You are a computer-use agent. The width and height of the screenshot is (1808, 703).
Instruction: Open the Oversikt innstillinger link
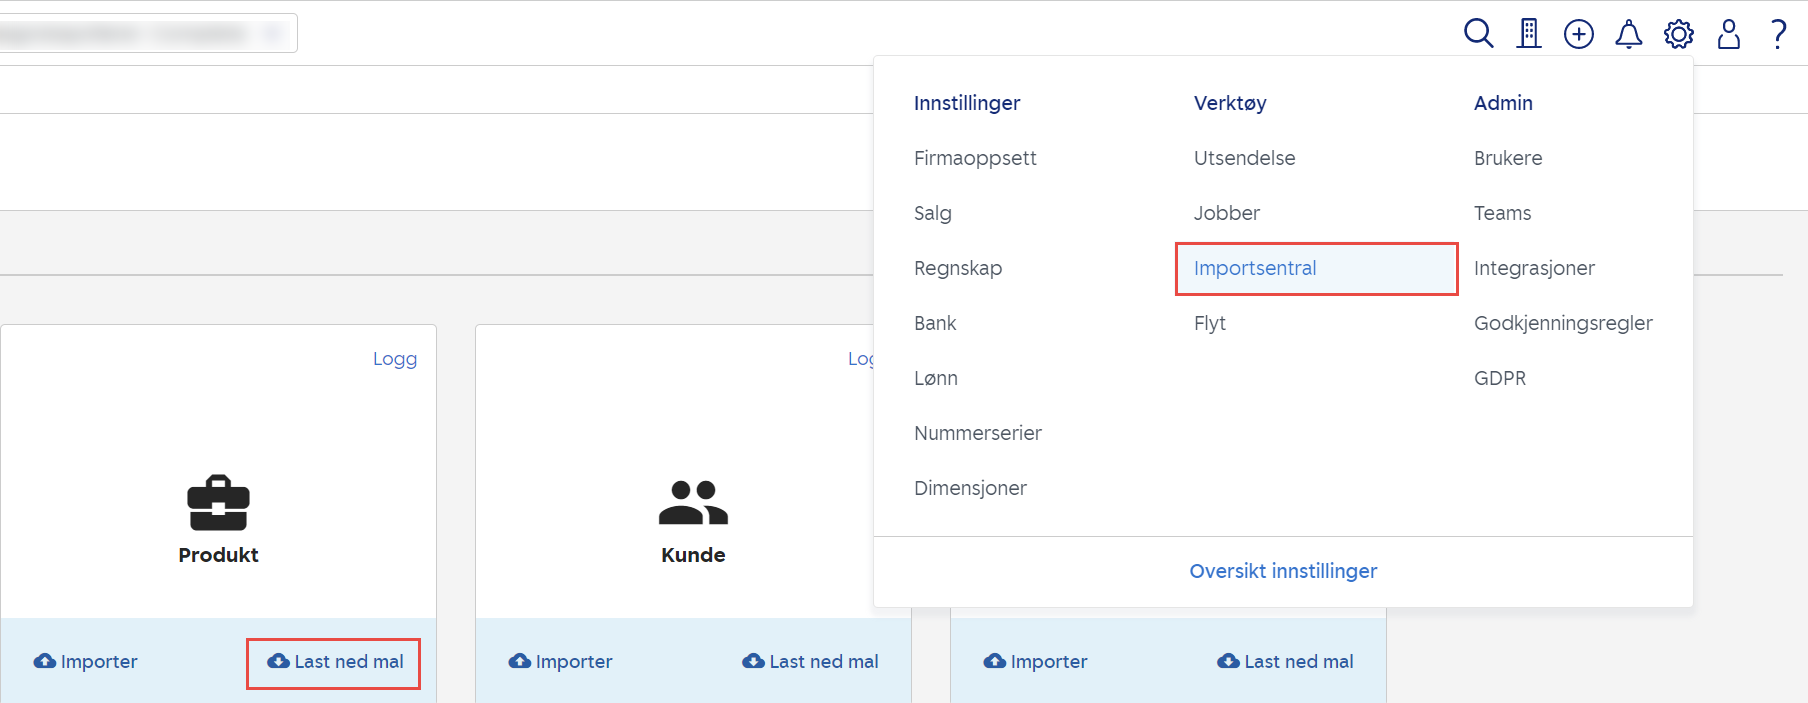(x=1283, y=571)
